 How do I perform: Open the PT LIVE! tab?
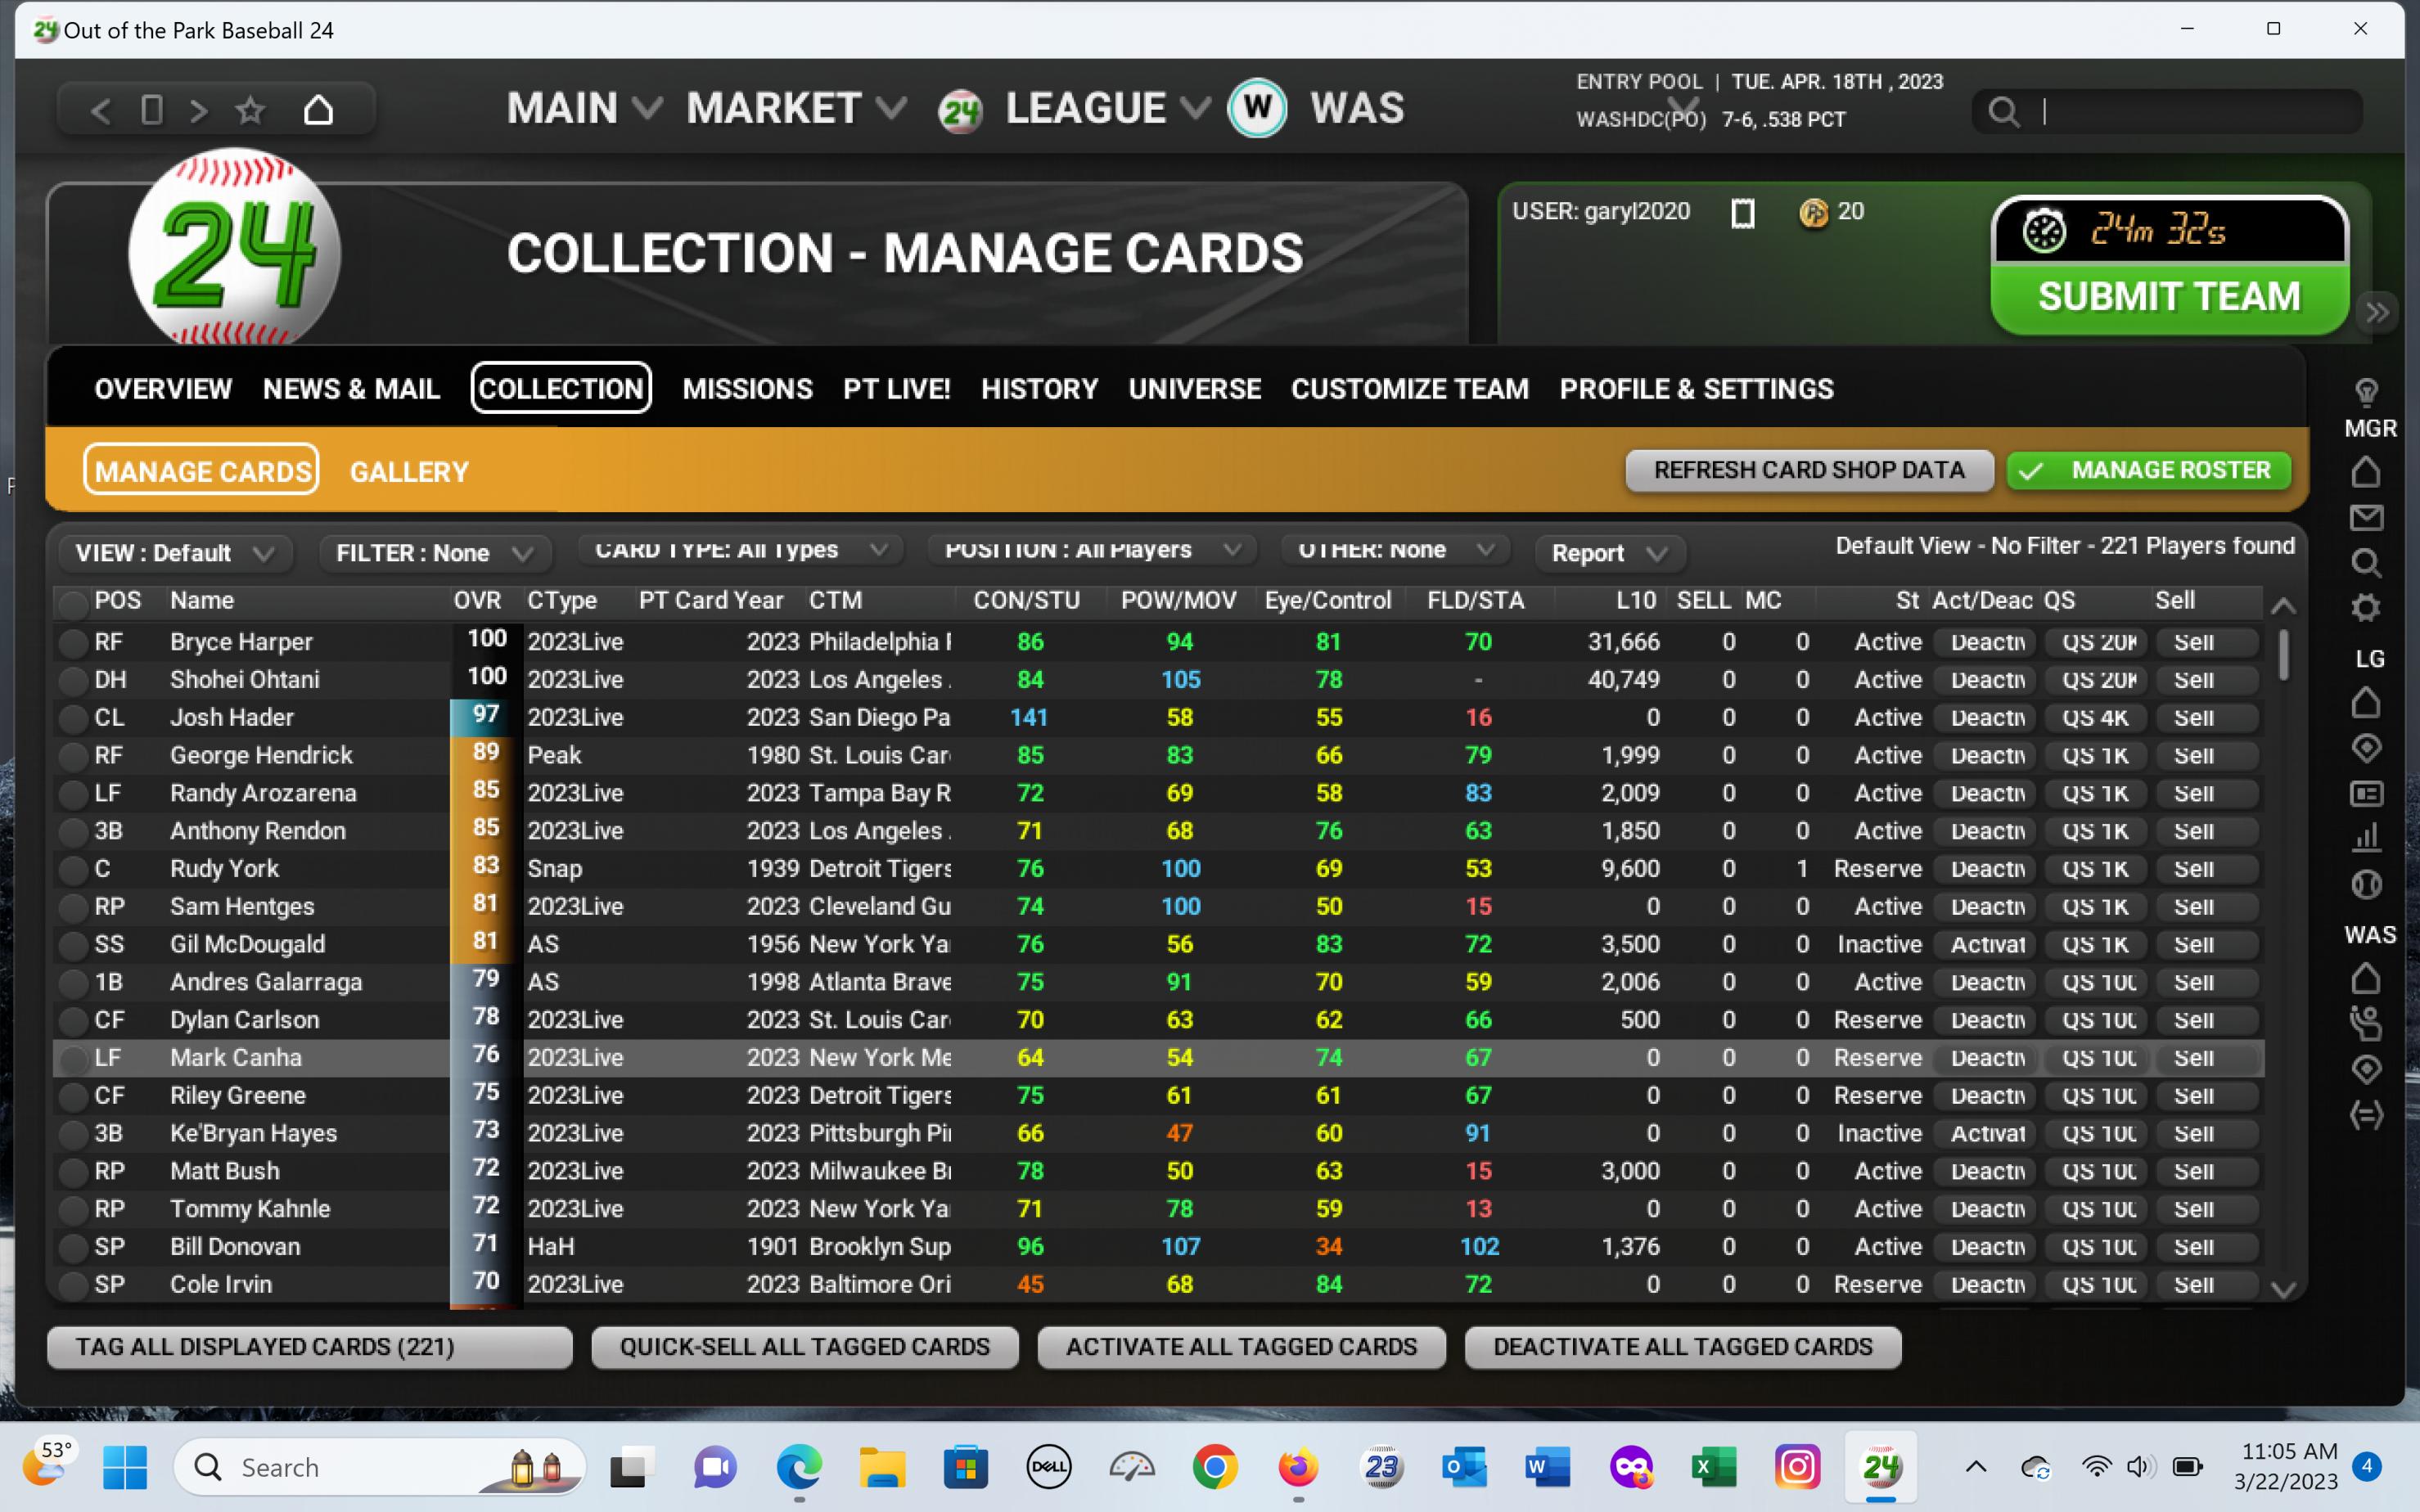[x=896, y=389]
